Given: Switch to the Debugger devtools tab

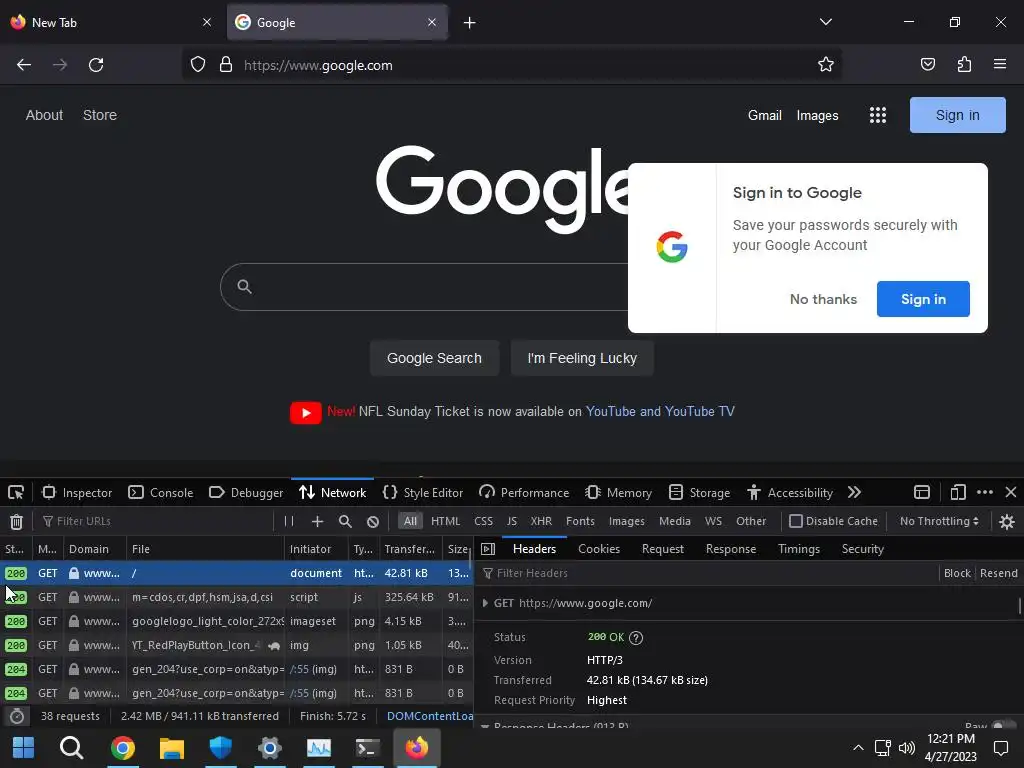Looking at the screenshot, I should pos(246,492).
